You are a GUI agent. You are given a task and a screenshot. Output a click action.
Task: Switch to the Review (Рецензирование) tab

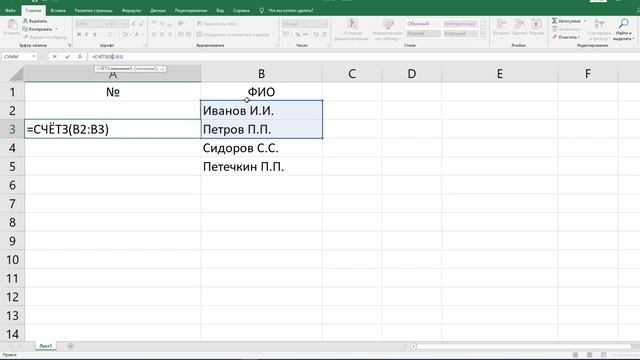(191, 10)
